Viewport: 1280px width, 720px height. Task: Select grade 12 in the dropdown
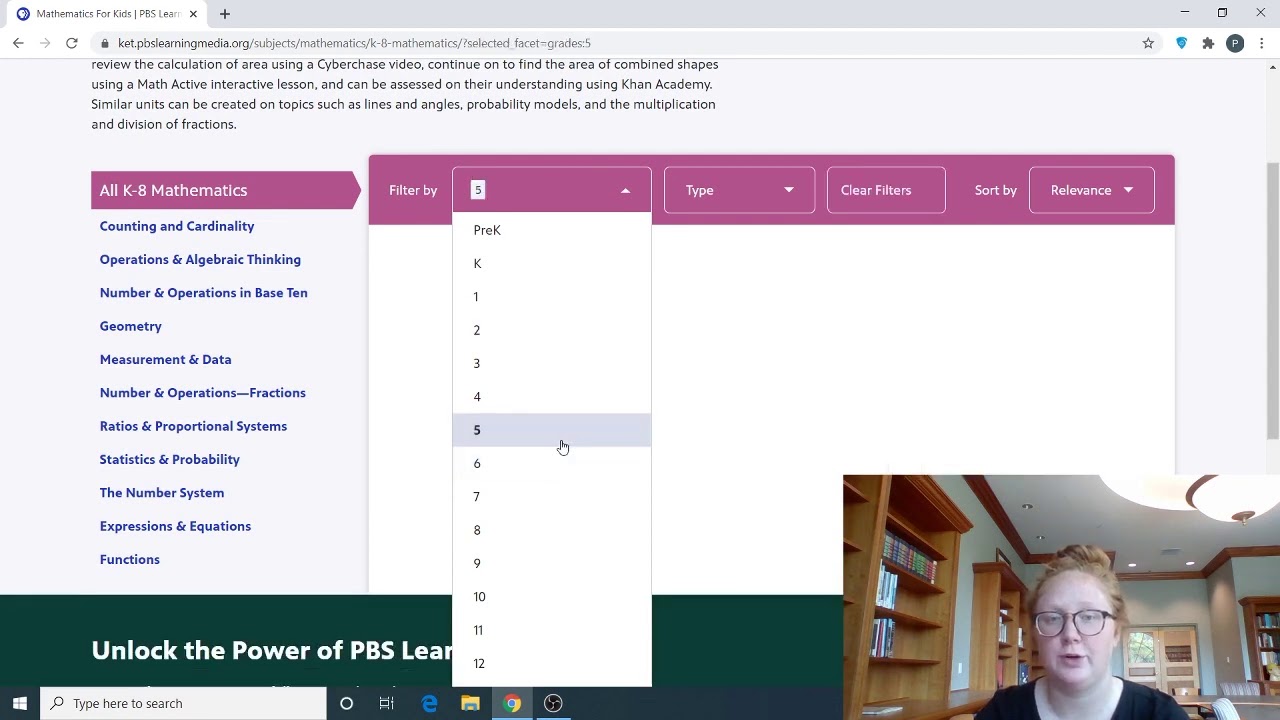551,664
